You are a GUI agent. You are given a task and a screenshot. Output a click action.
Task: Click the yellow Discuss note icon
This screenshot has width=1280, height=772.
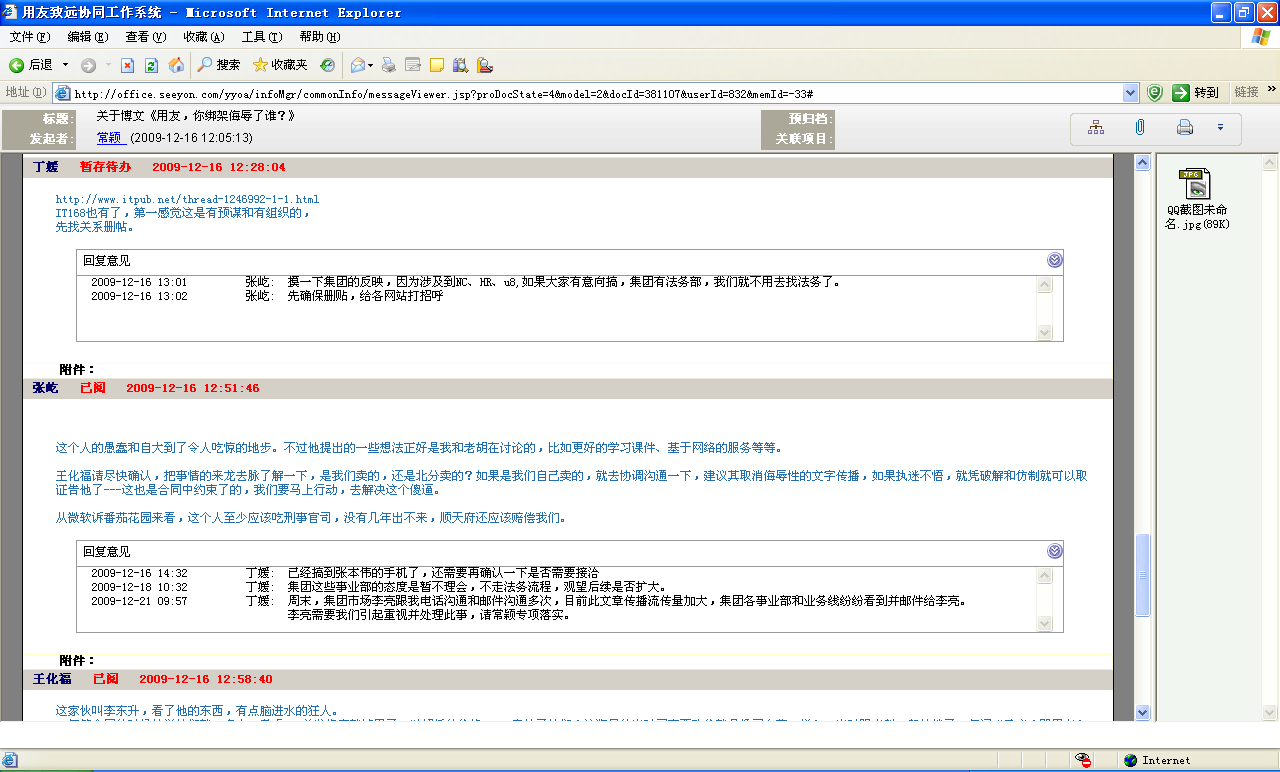tap(436, 65)
